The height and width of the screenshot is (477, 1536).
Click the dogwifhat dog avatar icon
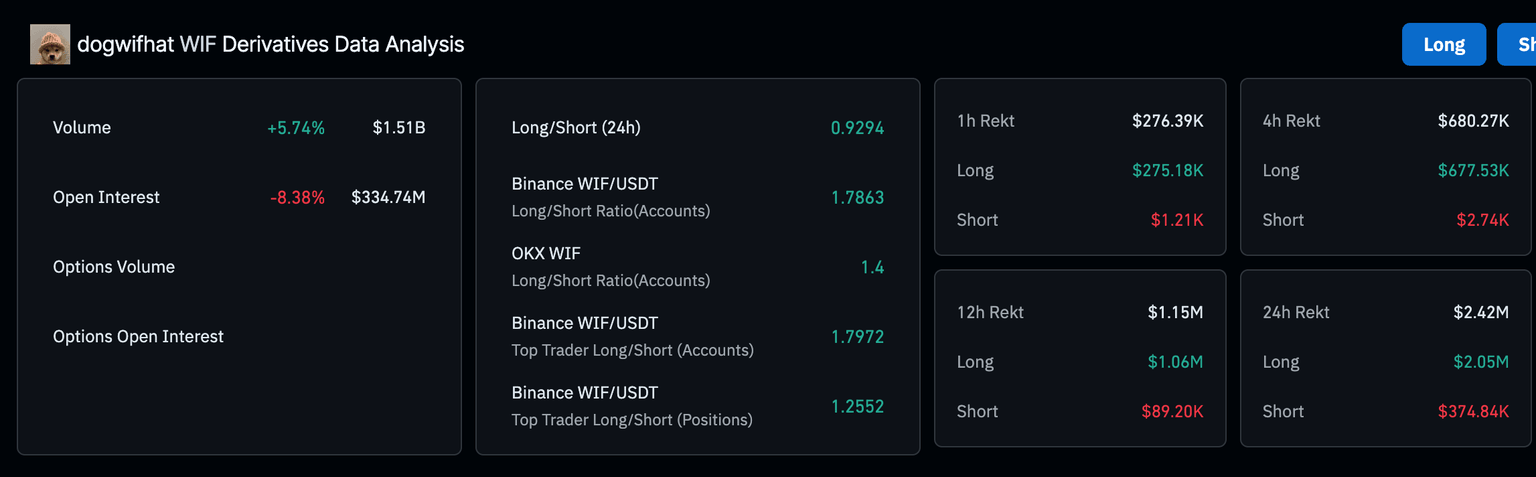[50, 45]
